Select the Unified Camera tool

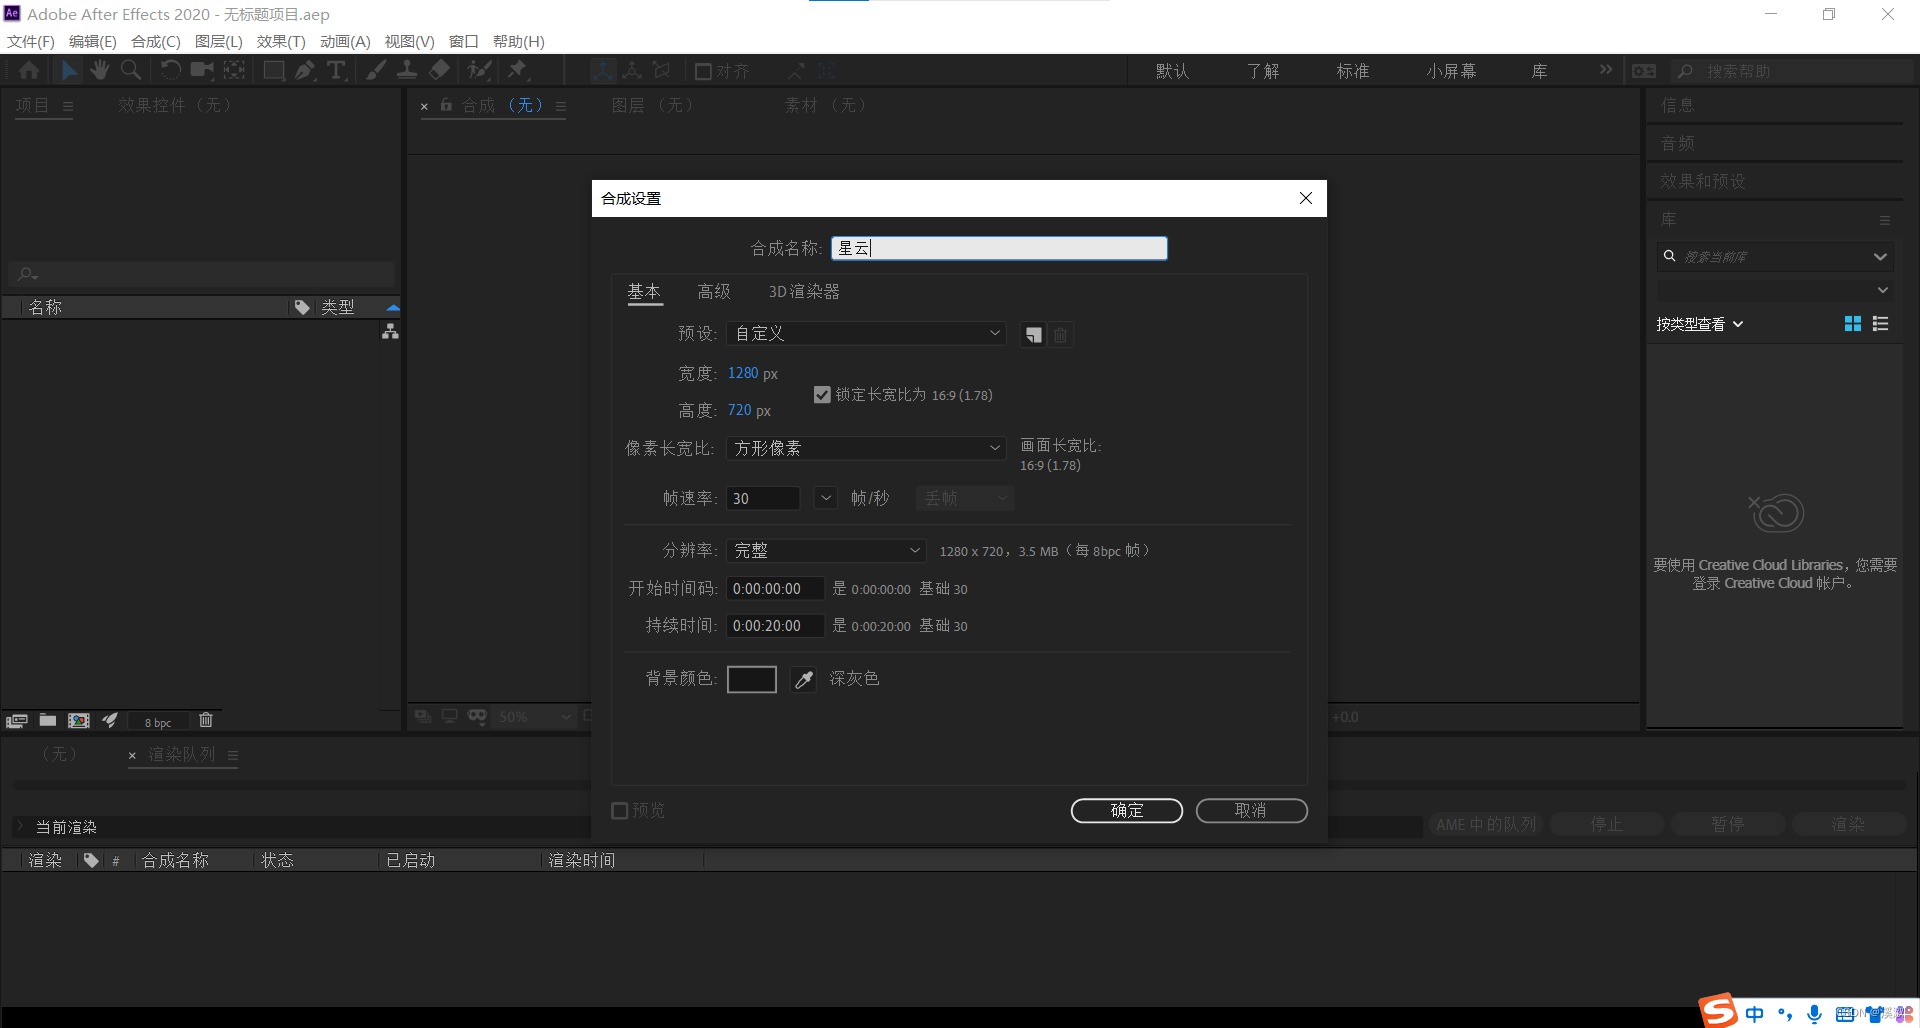click(203, 70)
